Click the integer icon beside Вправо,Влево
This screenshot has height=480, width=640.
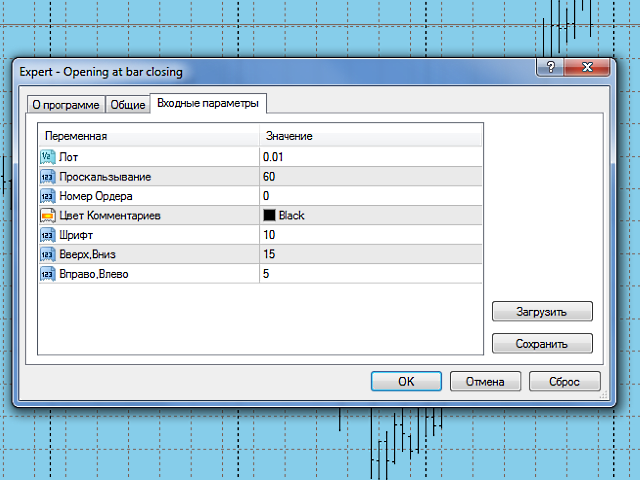[x=48, y=274]
